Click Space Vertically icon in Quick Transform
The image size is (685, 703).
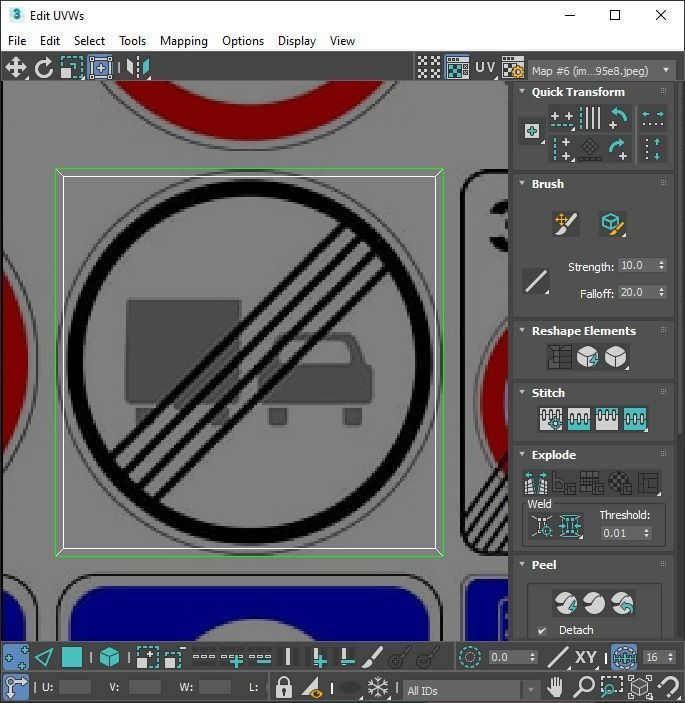pyautogui.click(x=653, y=149)
